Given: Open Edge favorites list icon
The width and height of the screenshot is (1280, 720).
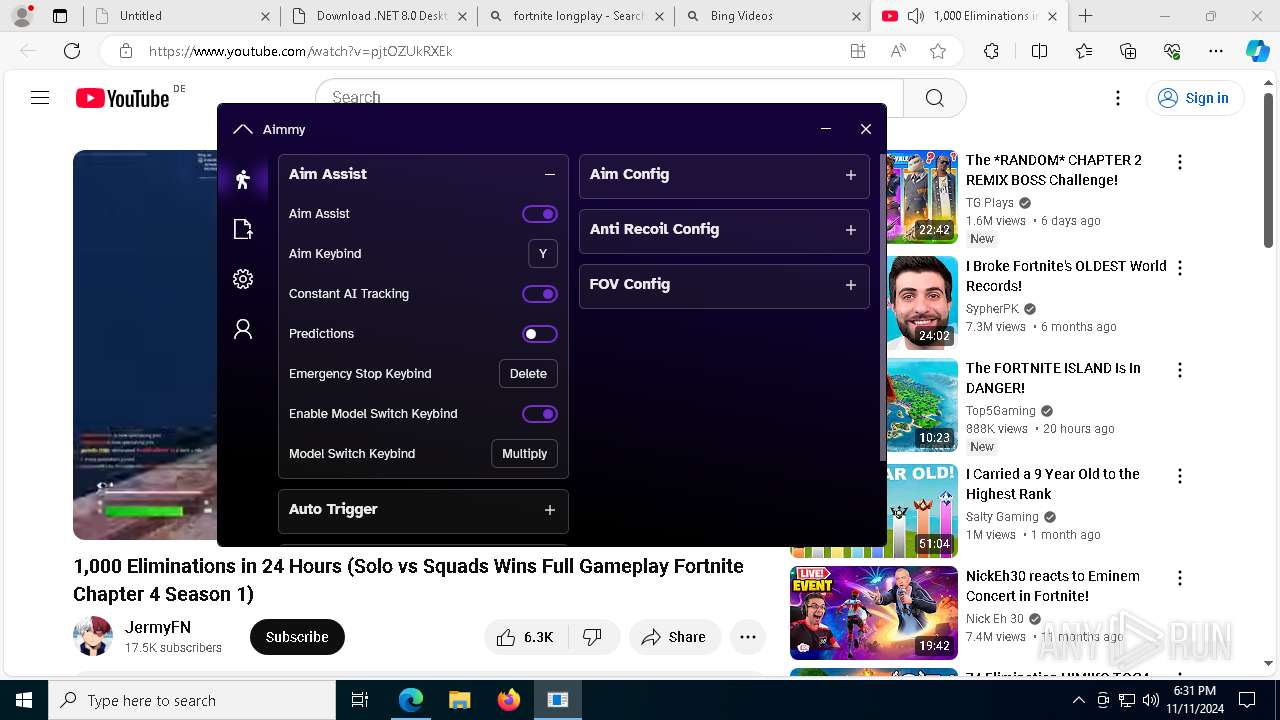Looking at the screenshot, I should point(1084,51).
